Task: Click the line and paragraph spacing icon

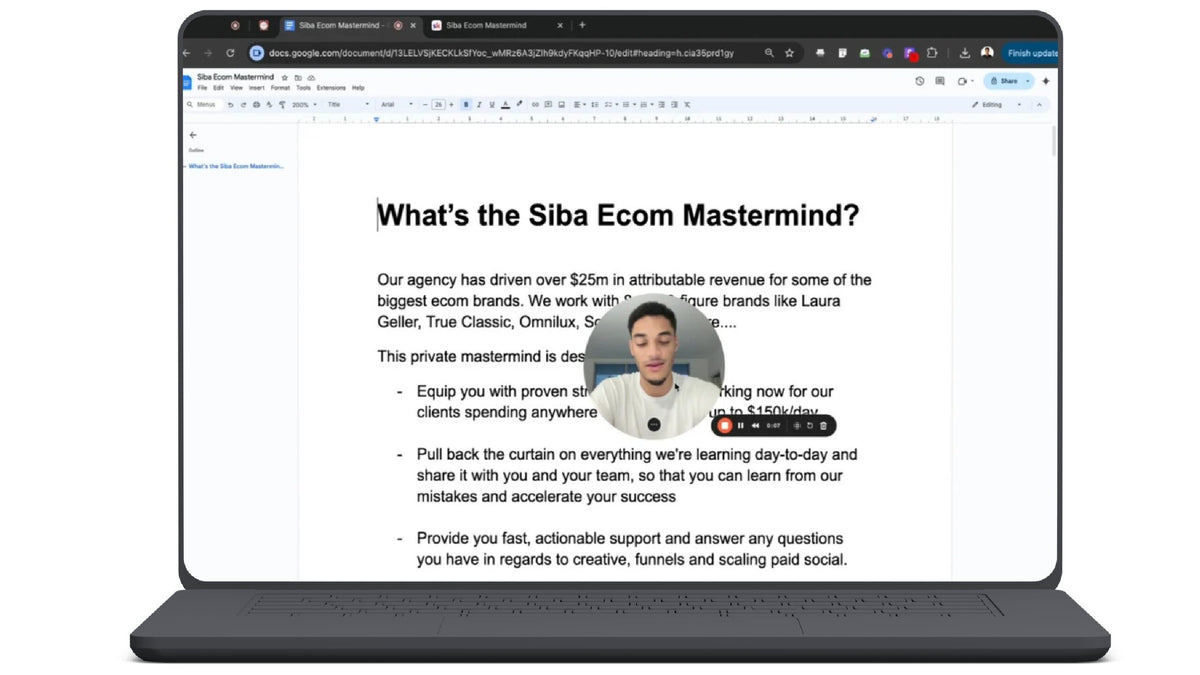Action: 595,104
